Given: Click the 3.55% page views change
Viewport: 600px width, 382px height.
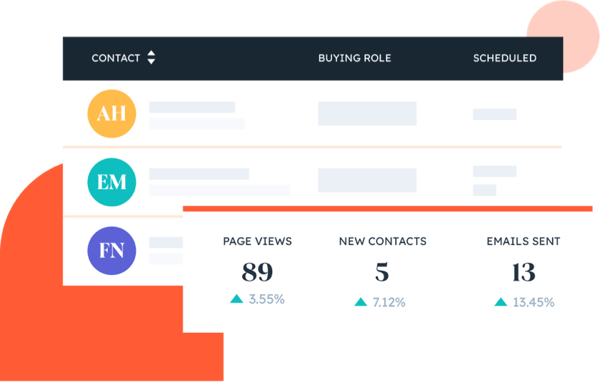Looking at the screenshot, I should click(267, 299).
